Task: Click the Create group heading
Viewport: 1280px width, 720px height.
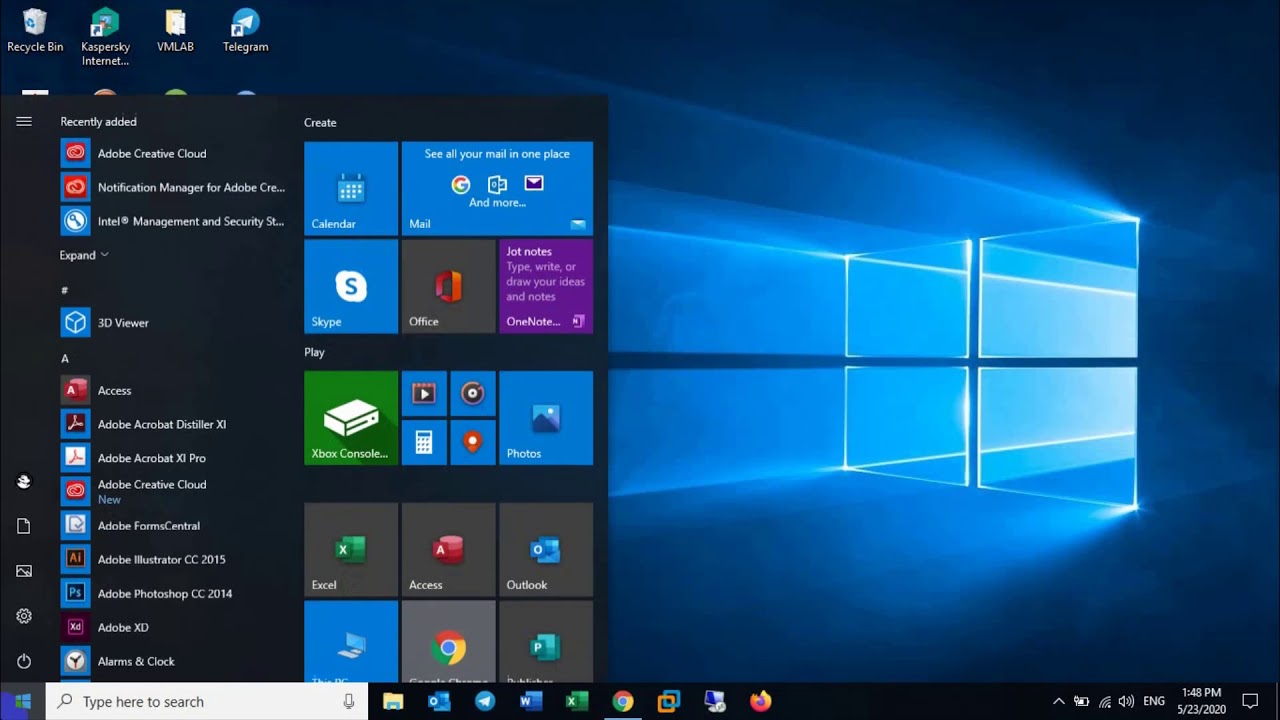Action: (x=320, y=122)
